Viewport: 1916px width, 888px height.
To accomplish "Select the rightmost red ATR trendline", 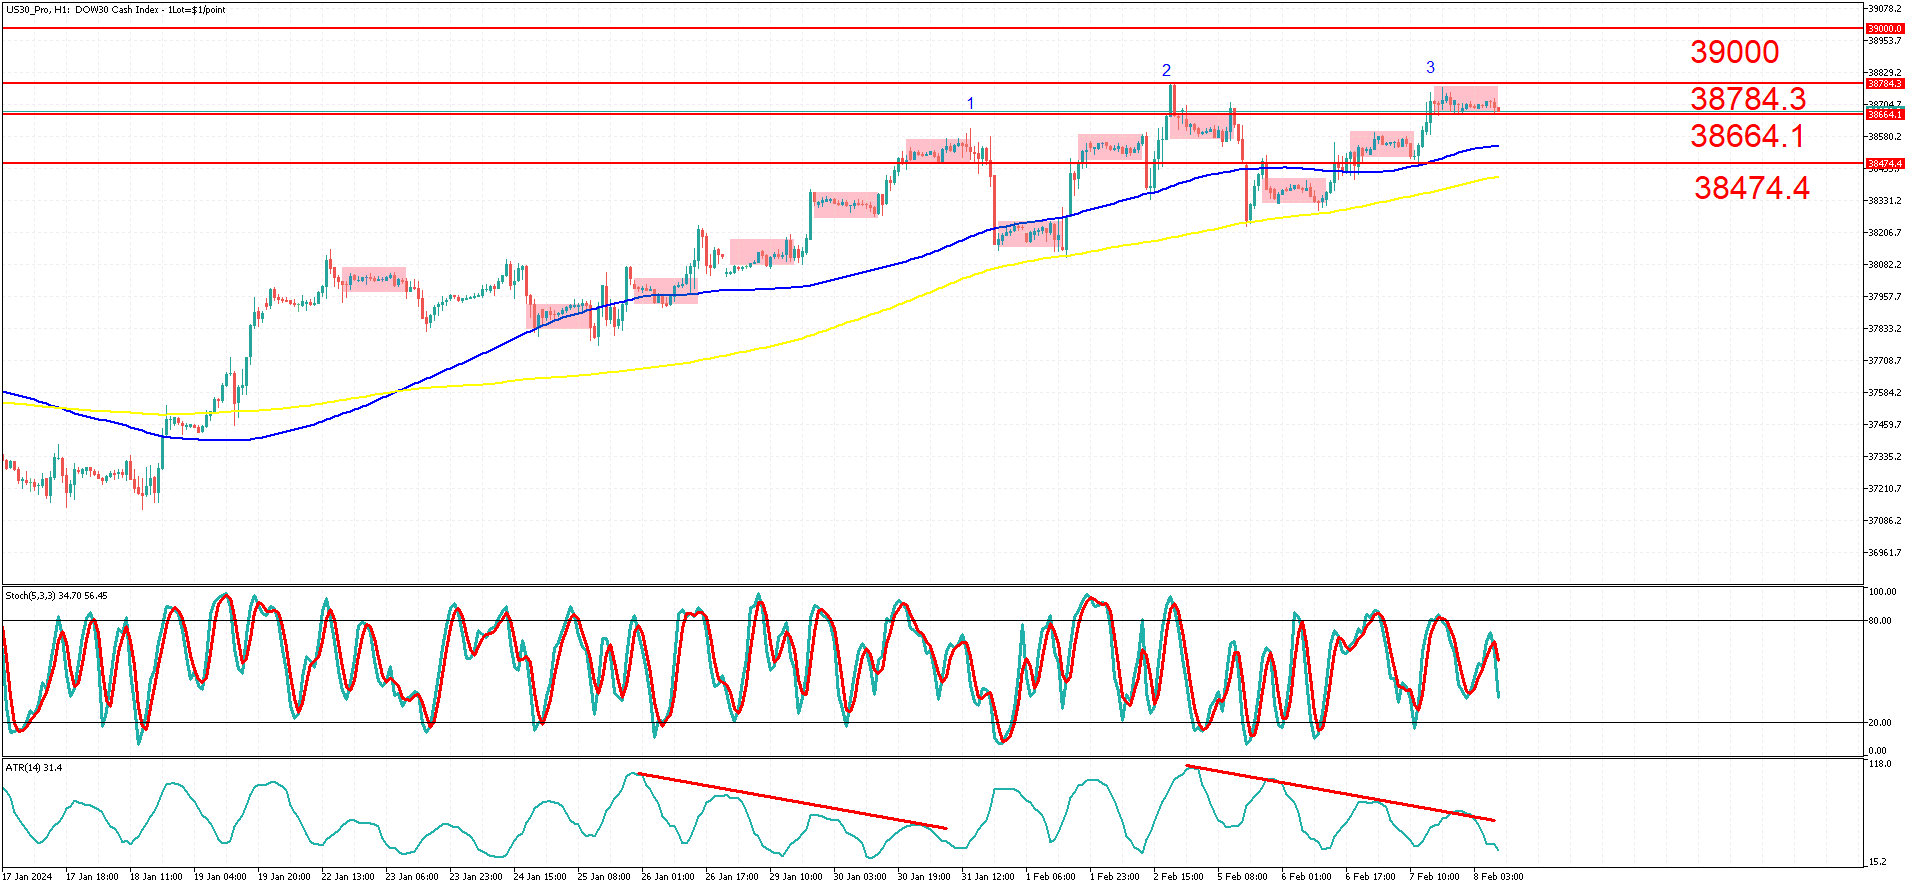I will click(x=1340, y=794).
